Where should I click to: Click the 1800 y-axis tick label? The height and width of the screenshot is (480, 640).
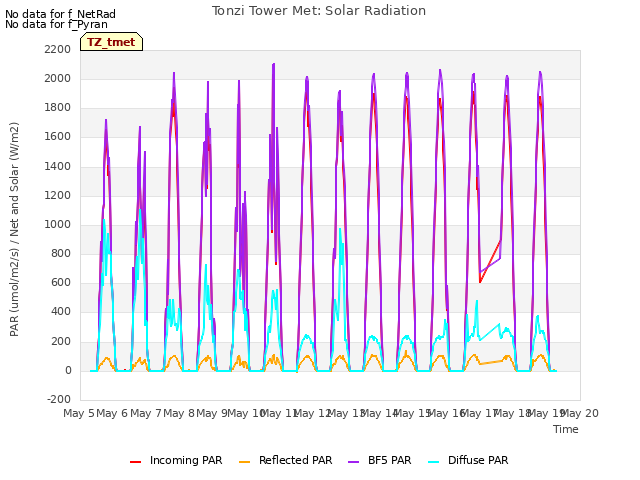[58, 108]
